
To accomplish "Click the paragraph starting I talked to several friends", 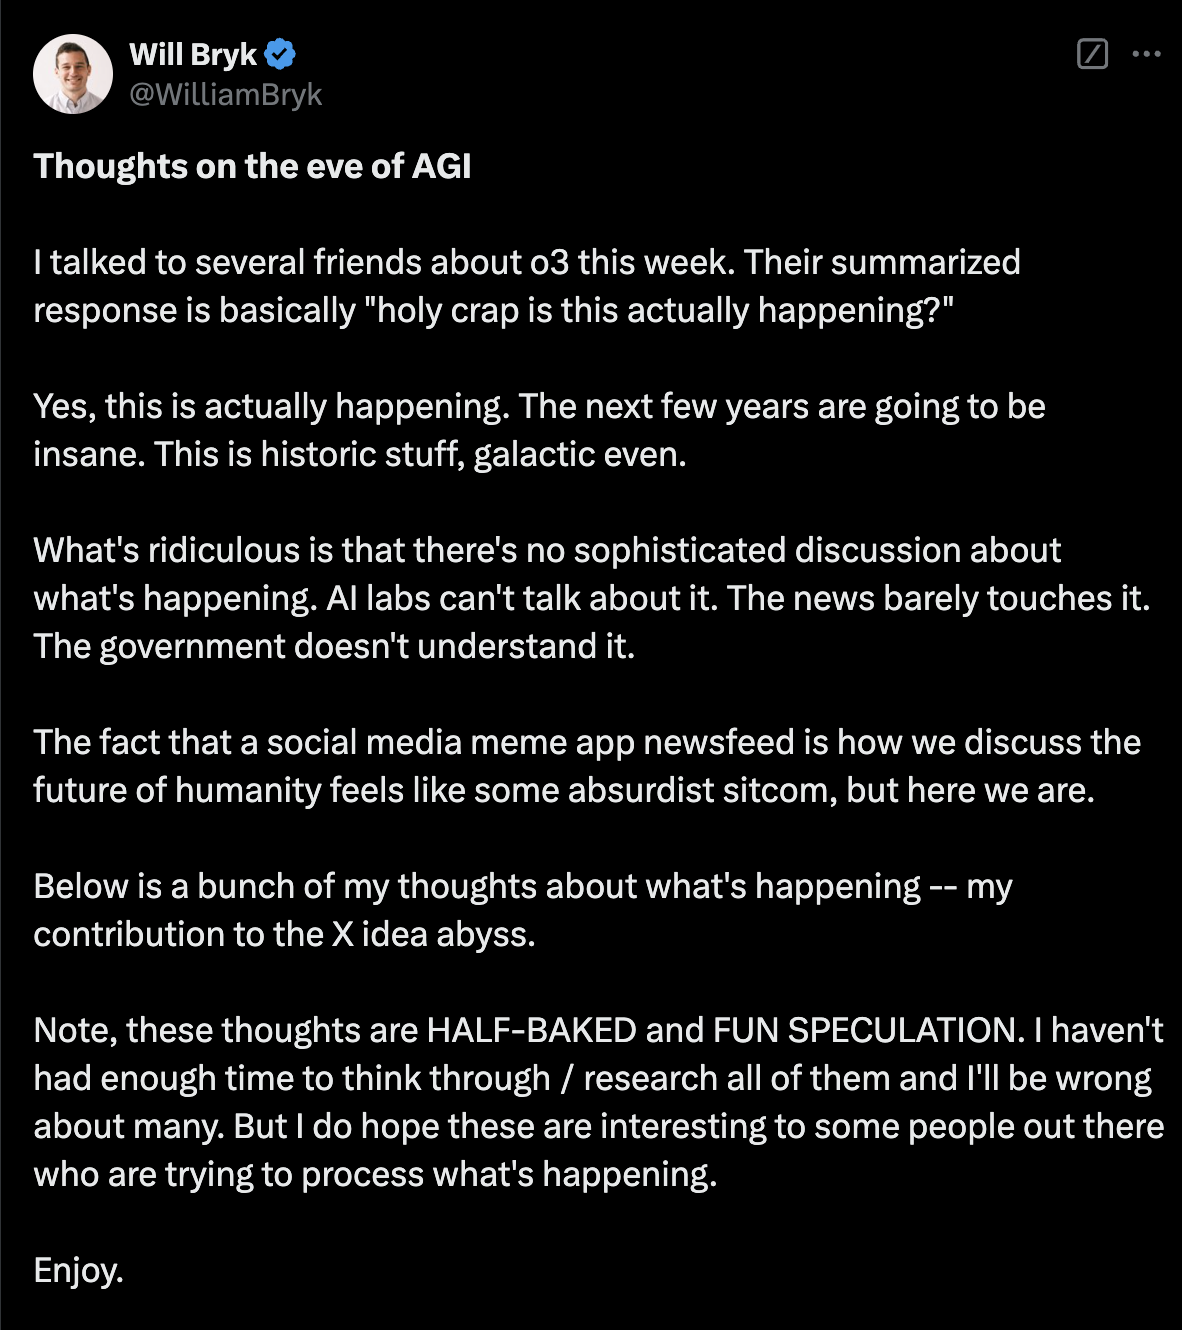I will coord(527,286).
